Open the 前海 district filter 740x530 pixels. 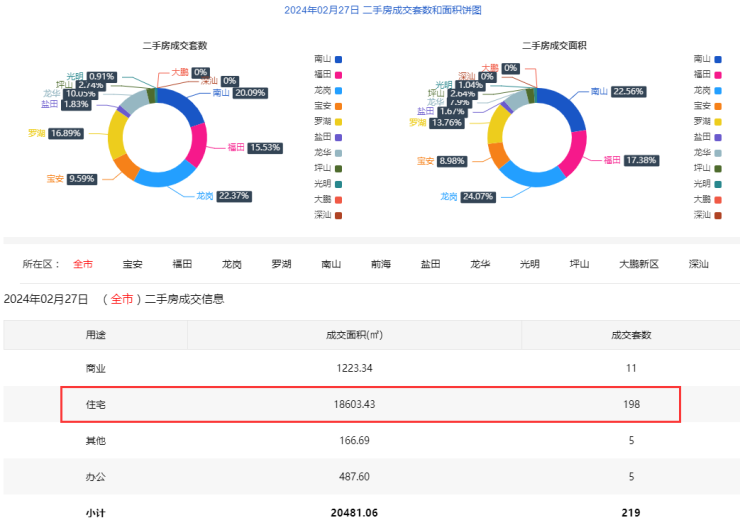point(381,264)
